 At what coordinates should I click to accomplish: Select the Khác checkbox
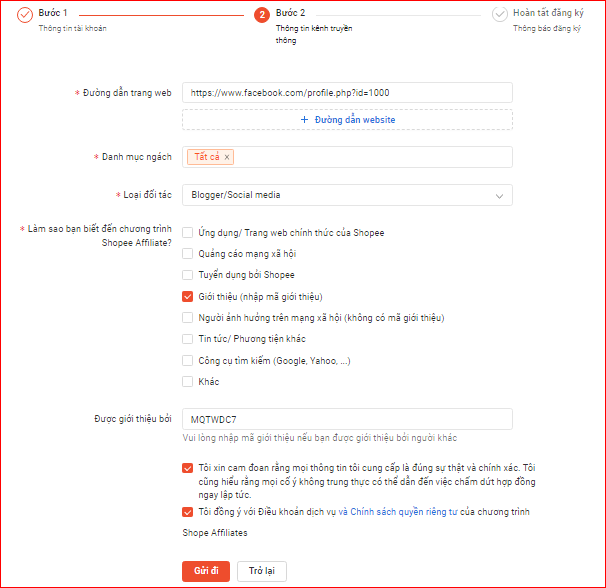pyautogui.click(x=188, y=382)
